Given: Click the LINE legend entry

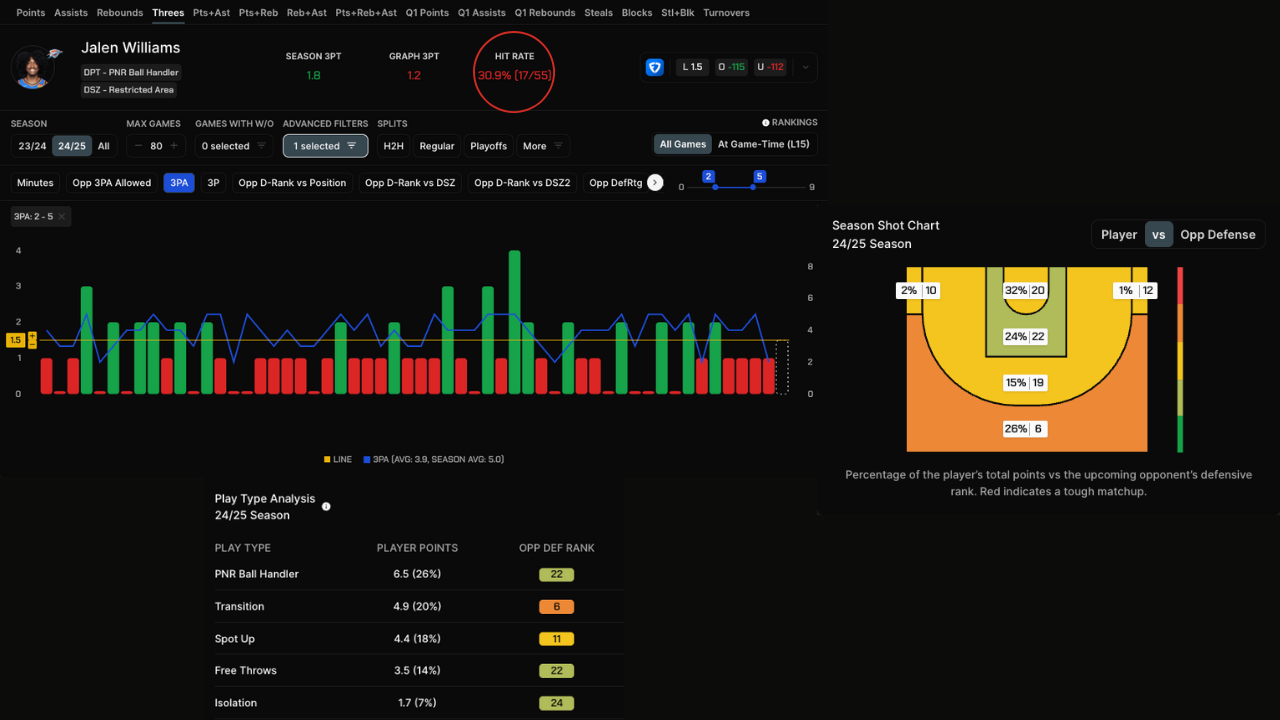Looking at the screenshot, I should 337,459.
